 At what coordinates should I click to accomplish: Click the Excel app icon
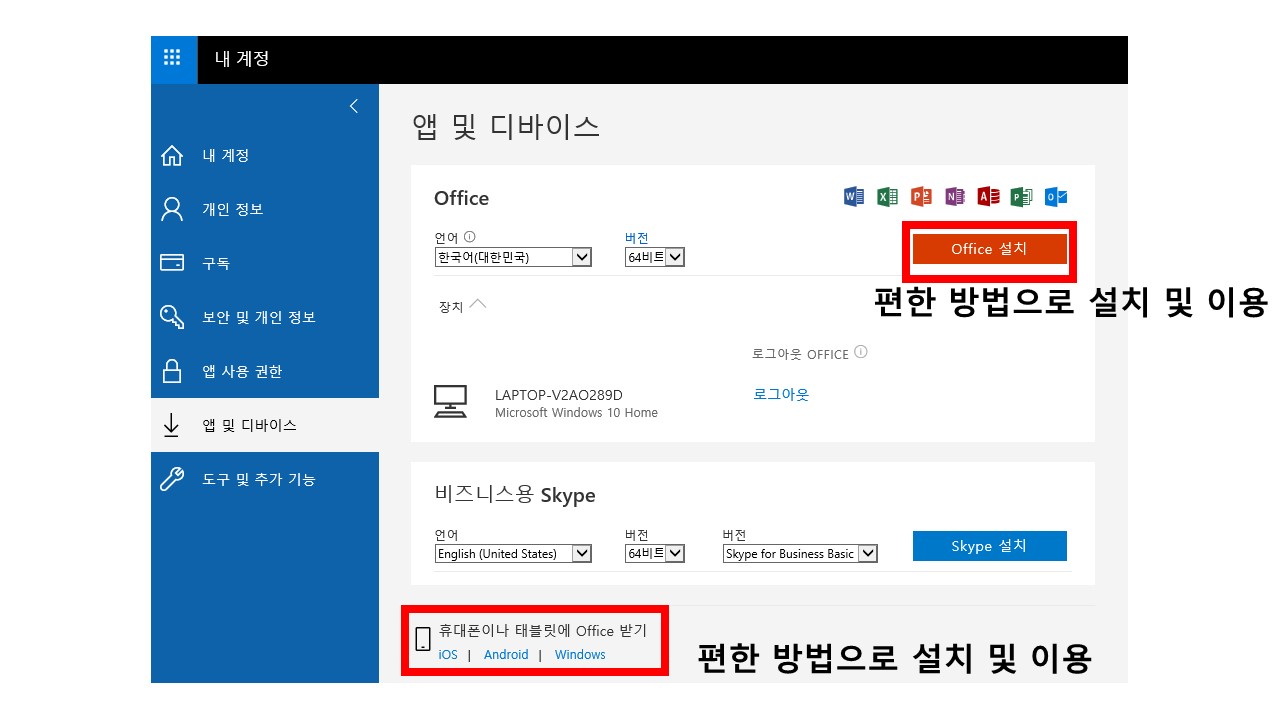[x=887, y=197]
